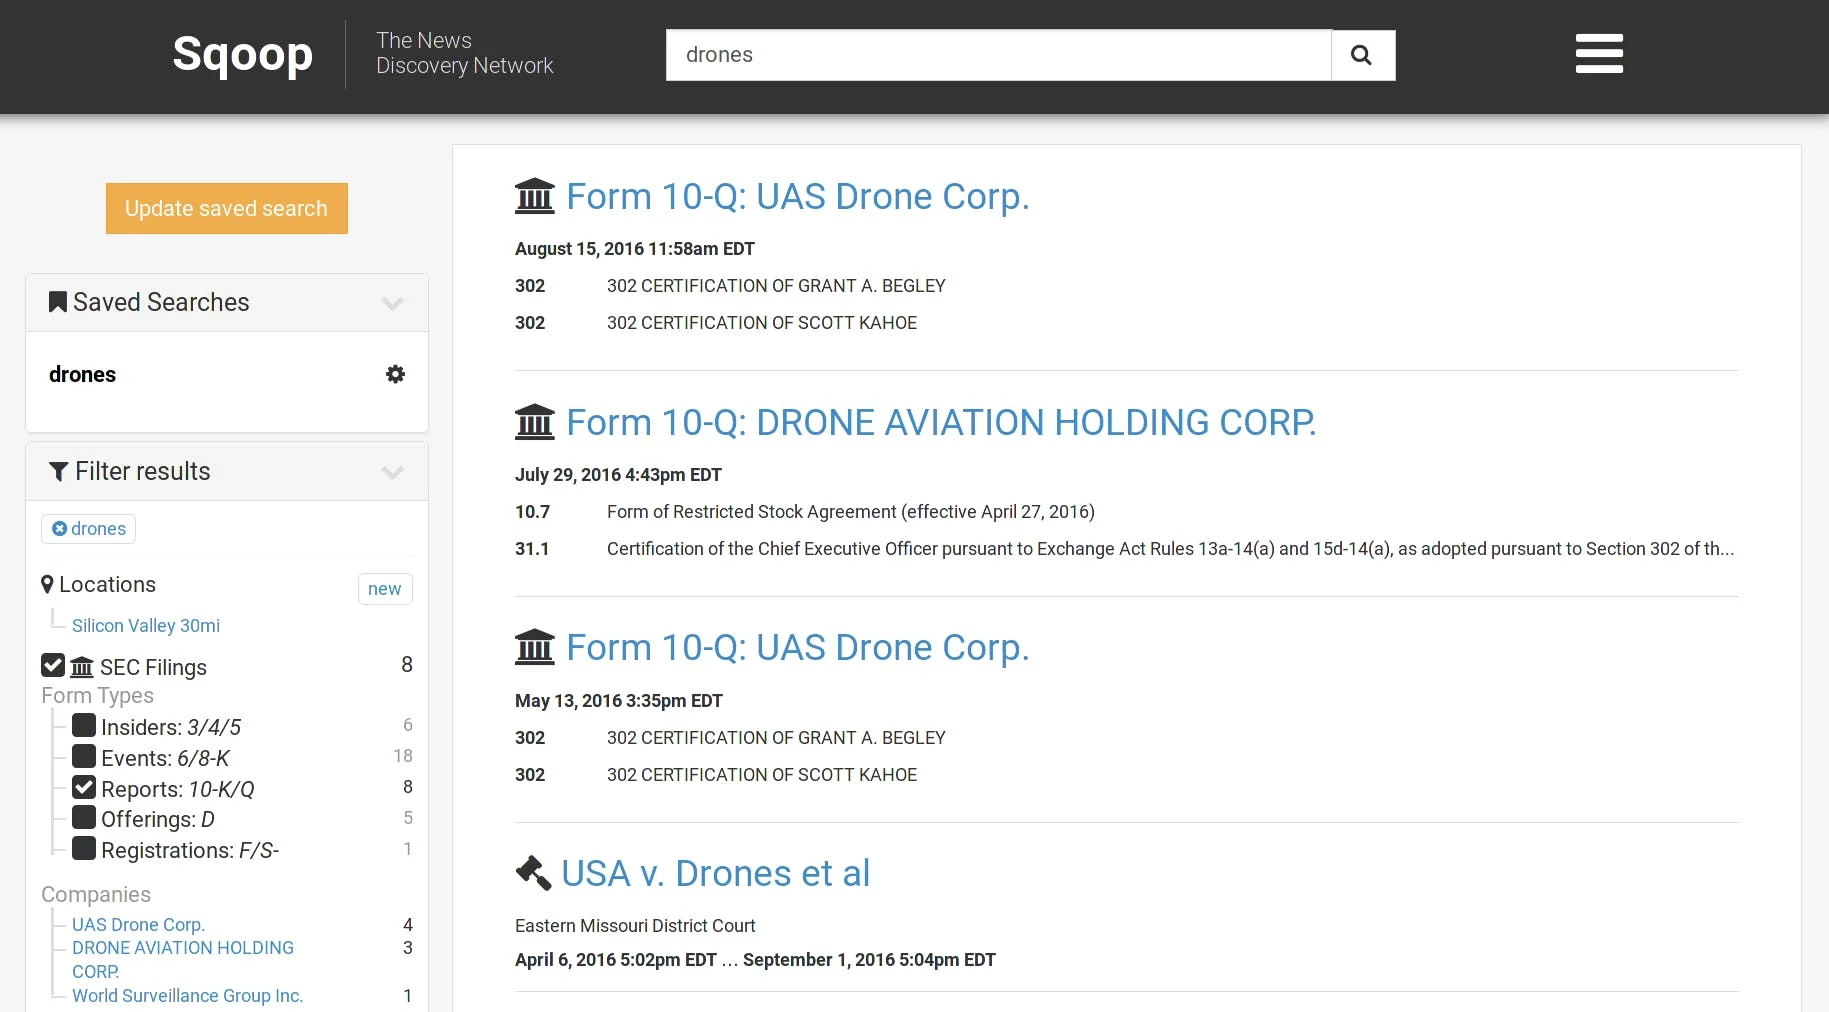Screen dimensions: 1829x1012
Task: Click the bookmark icon in Saved Searches
Action: coord(58,302)
